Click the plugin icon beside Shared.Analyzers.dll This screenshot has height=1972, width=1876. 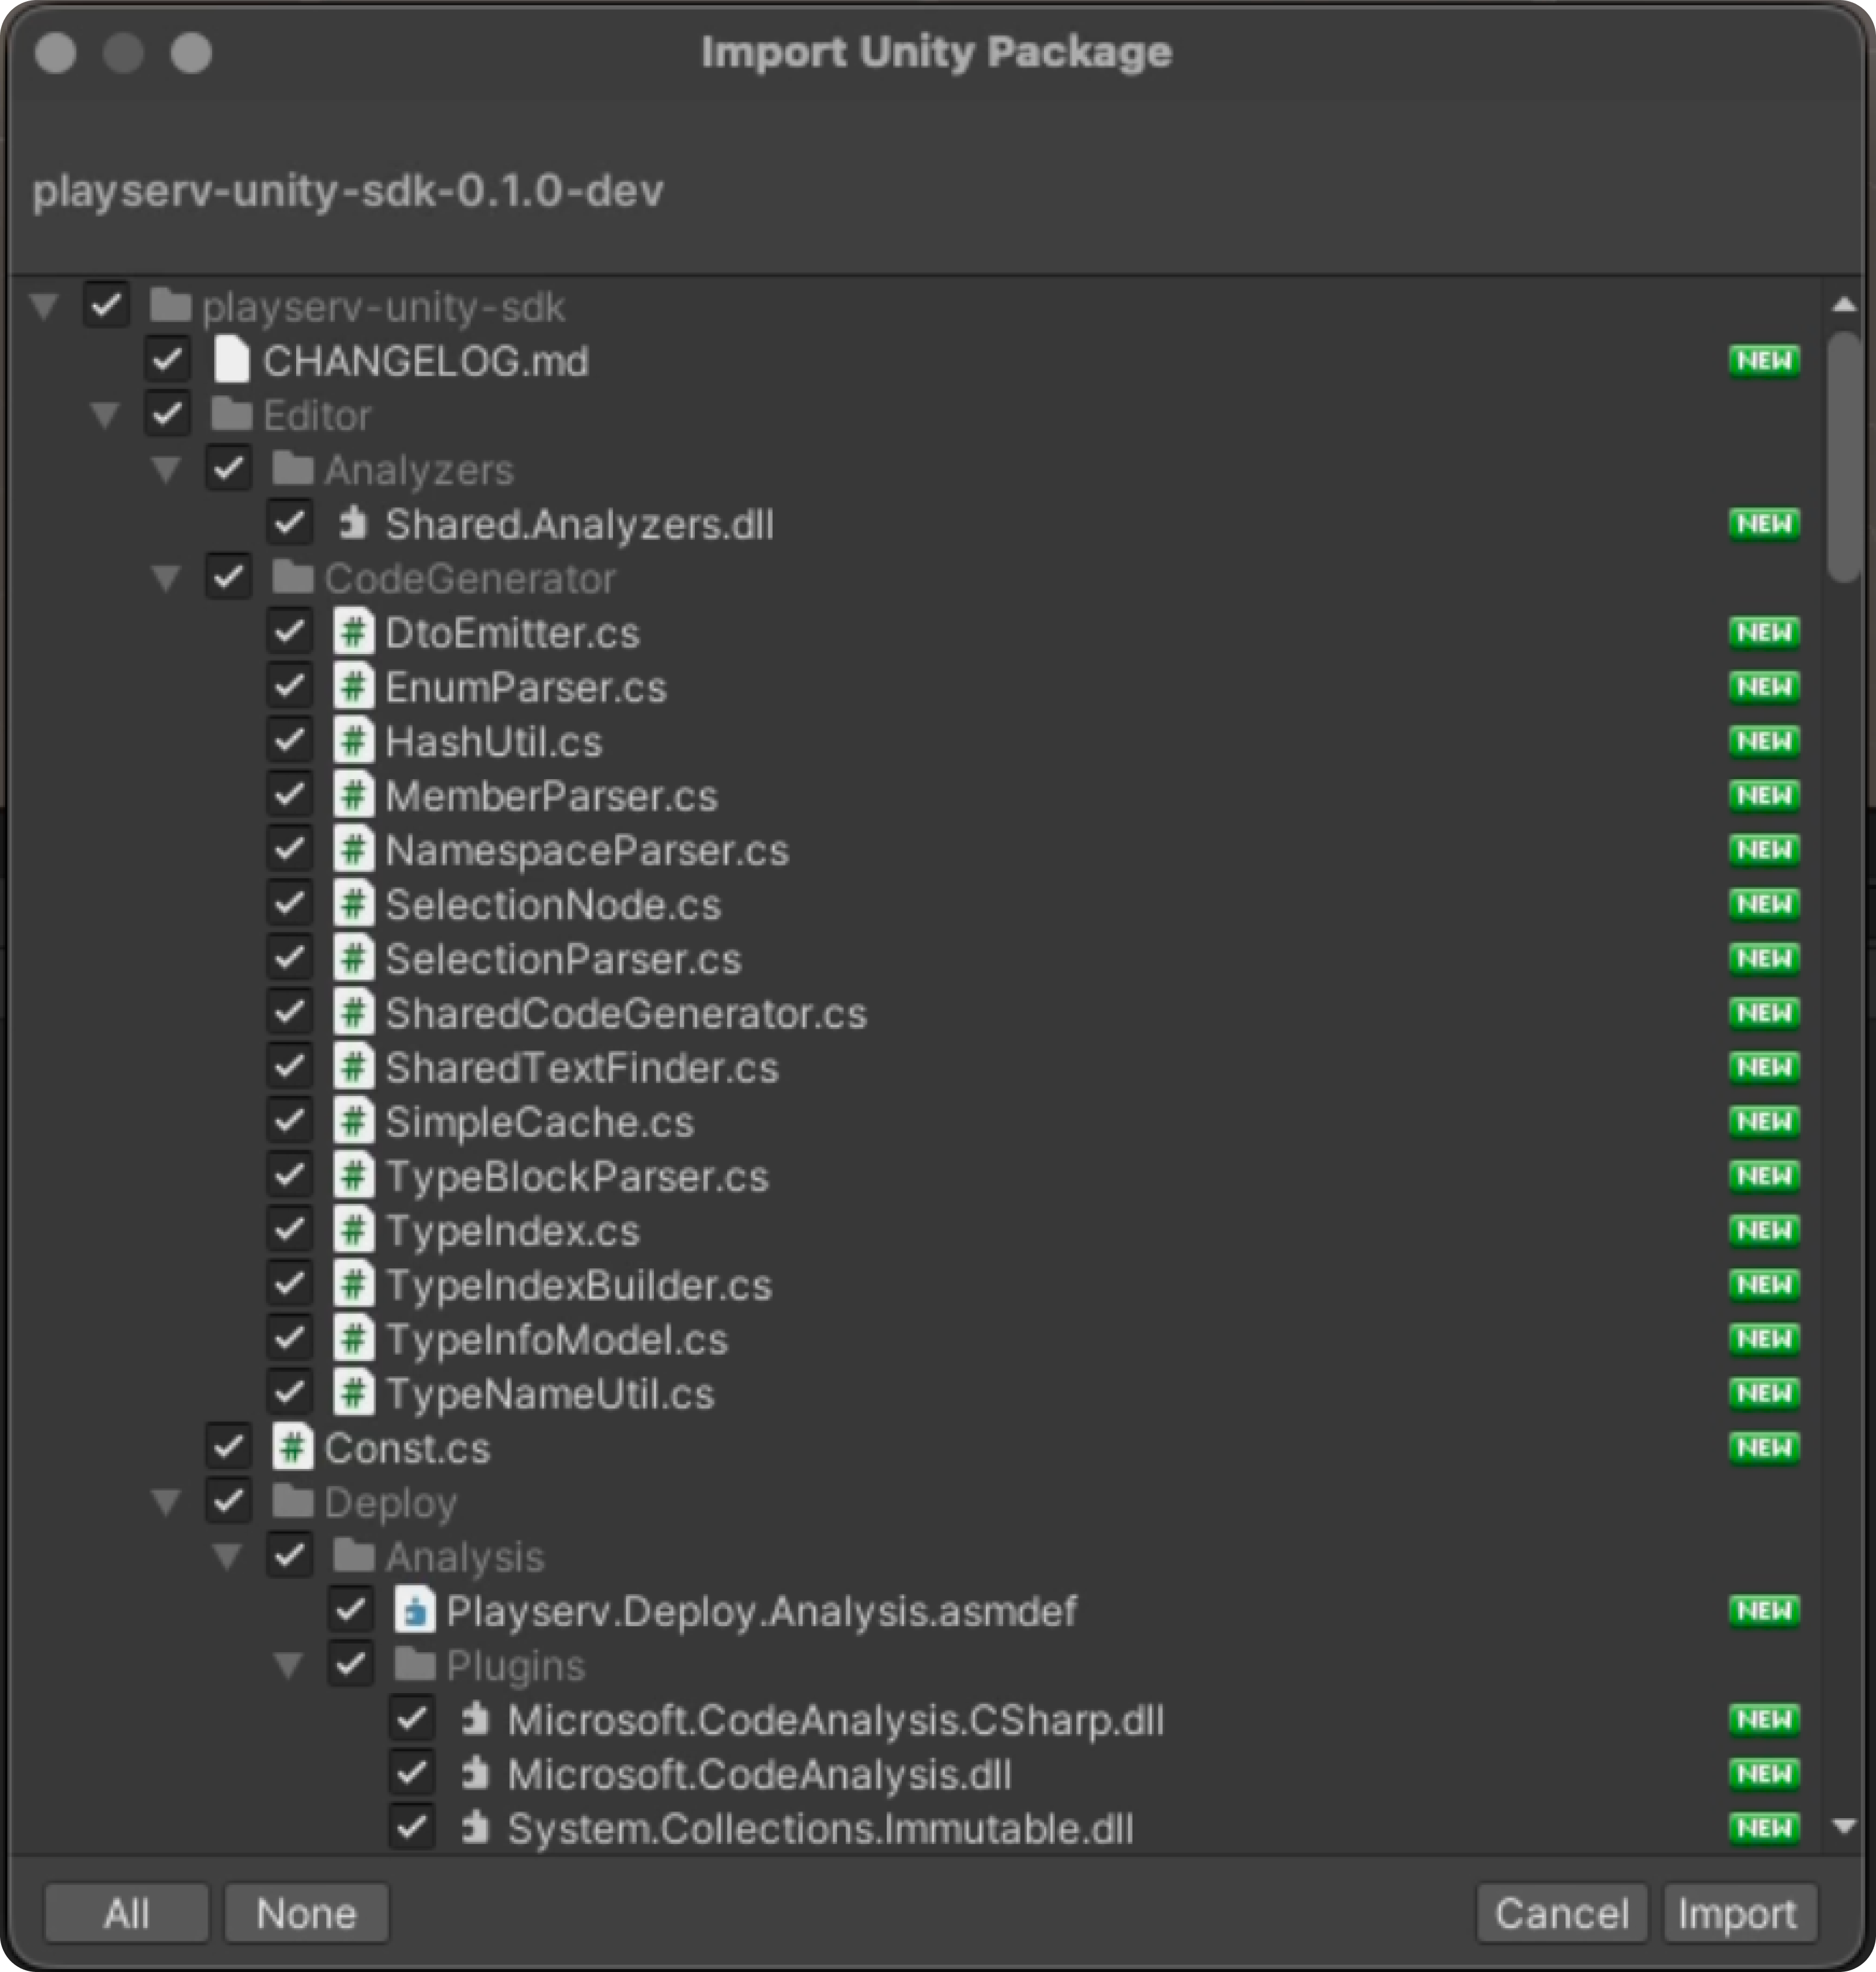coord(354,523)
